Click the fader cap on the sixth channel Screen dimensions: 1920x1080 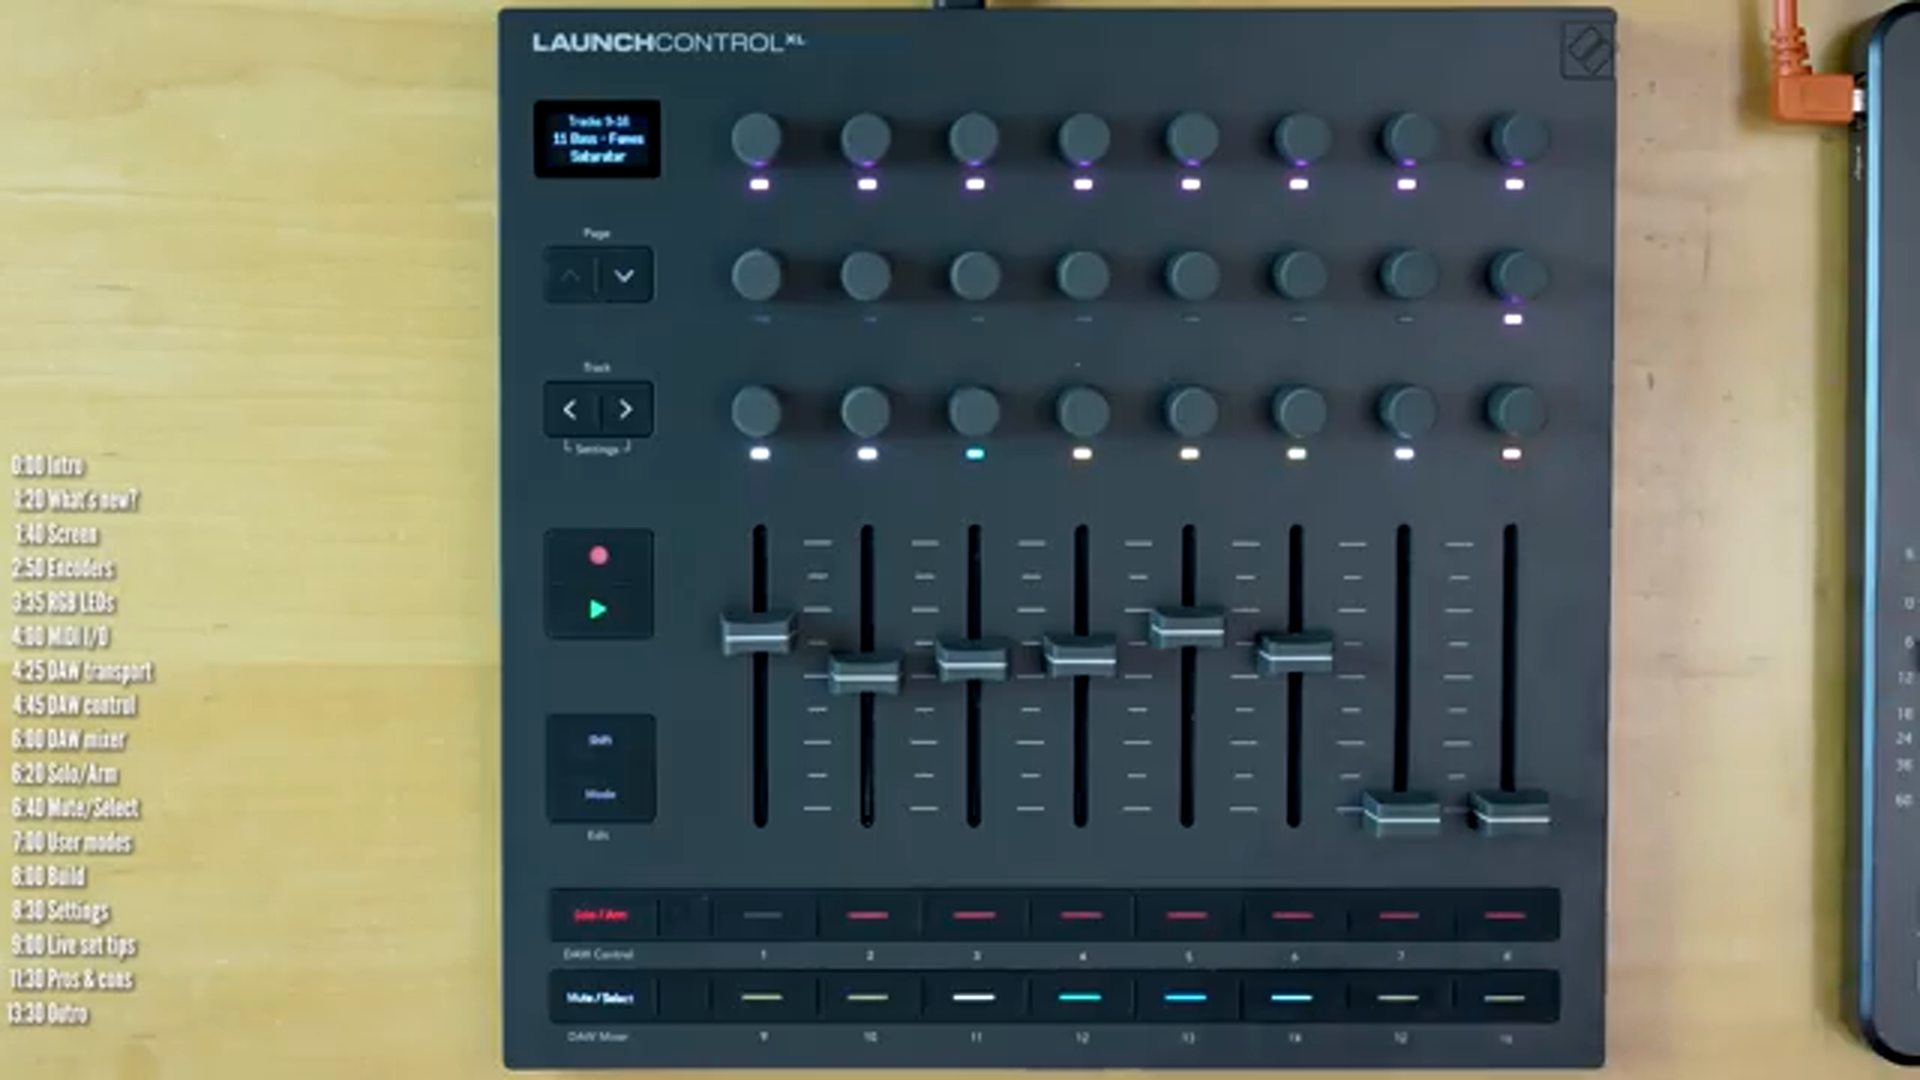click(1294, 653)
